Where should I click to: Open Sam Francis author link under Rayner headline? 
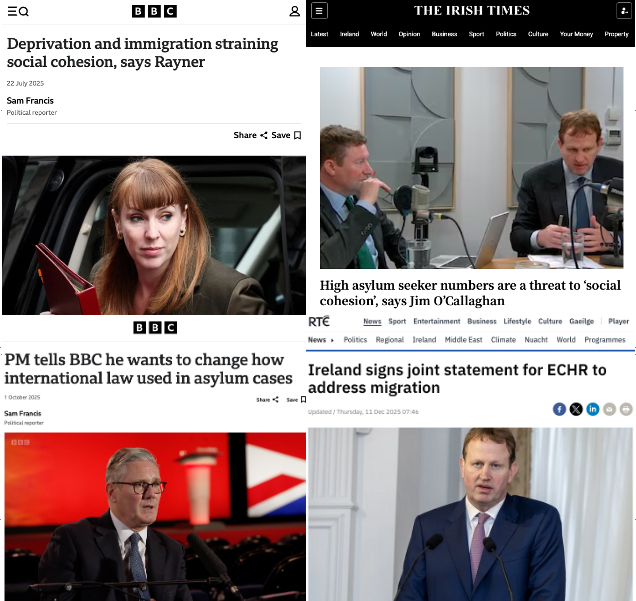(30, 101)
